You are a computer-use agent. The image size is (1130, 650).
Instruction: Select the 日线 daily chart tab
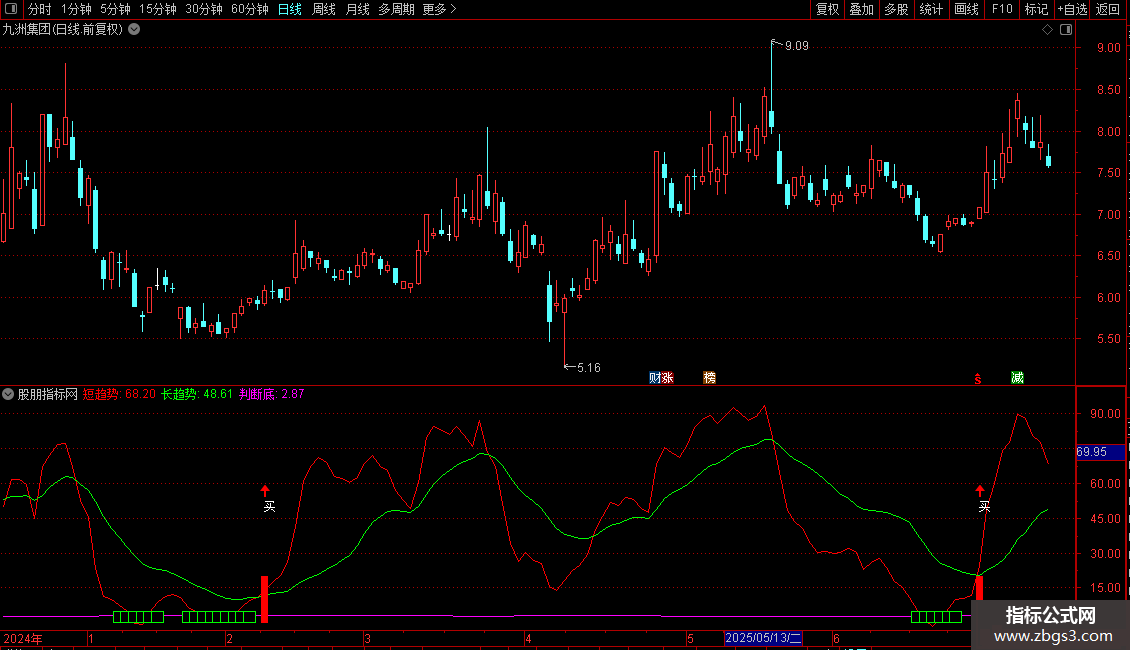pyautogui.click(x=290, y=9)
